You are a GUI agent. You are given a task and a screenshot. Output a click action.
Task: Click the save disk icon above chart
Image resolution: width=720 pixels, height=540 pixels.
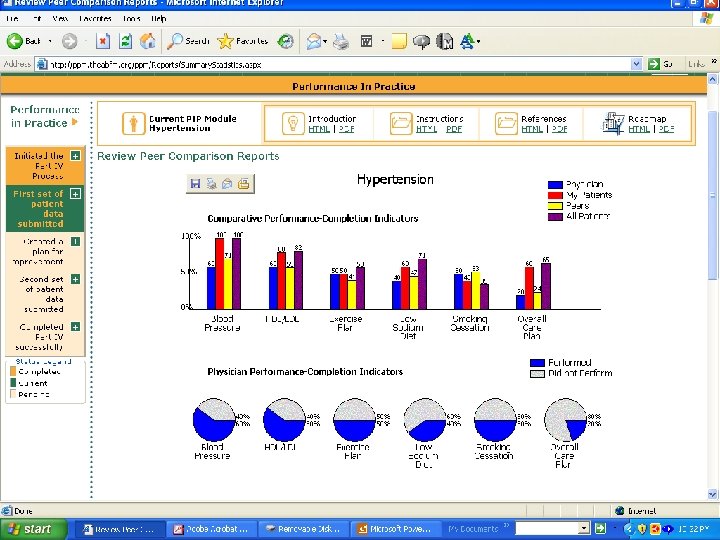click(195, 184)
